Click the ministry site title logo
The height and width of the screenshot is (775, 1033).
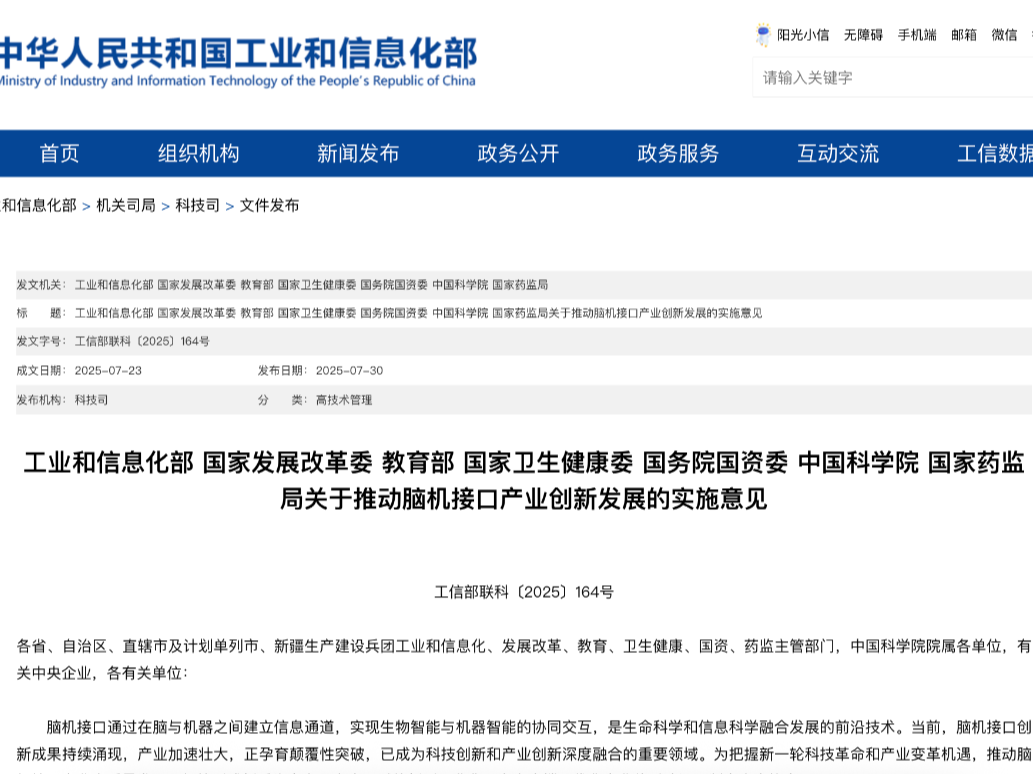pyautogui.click(x=238, y=62)
